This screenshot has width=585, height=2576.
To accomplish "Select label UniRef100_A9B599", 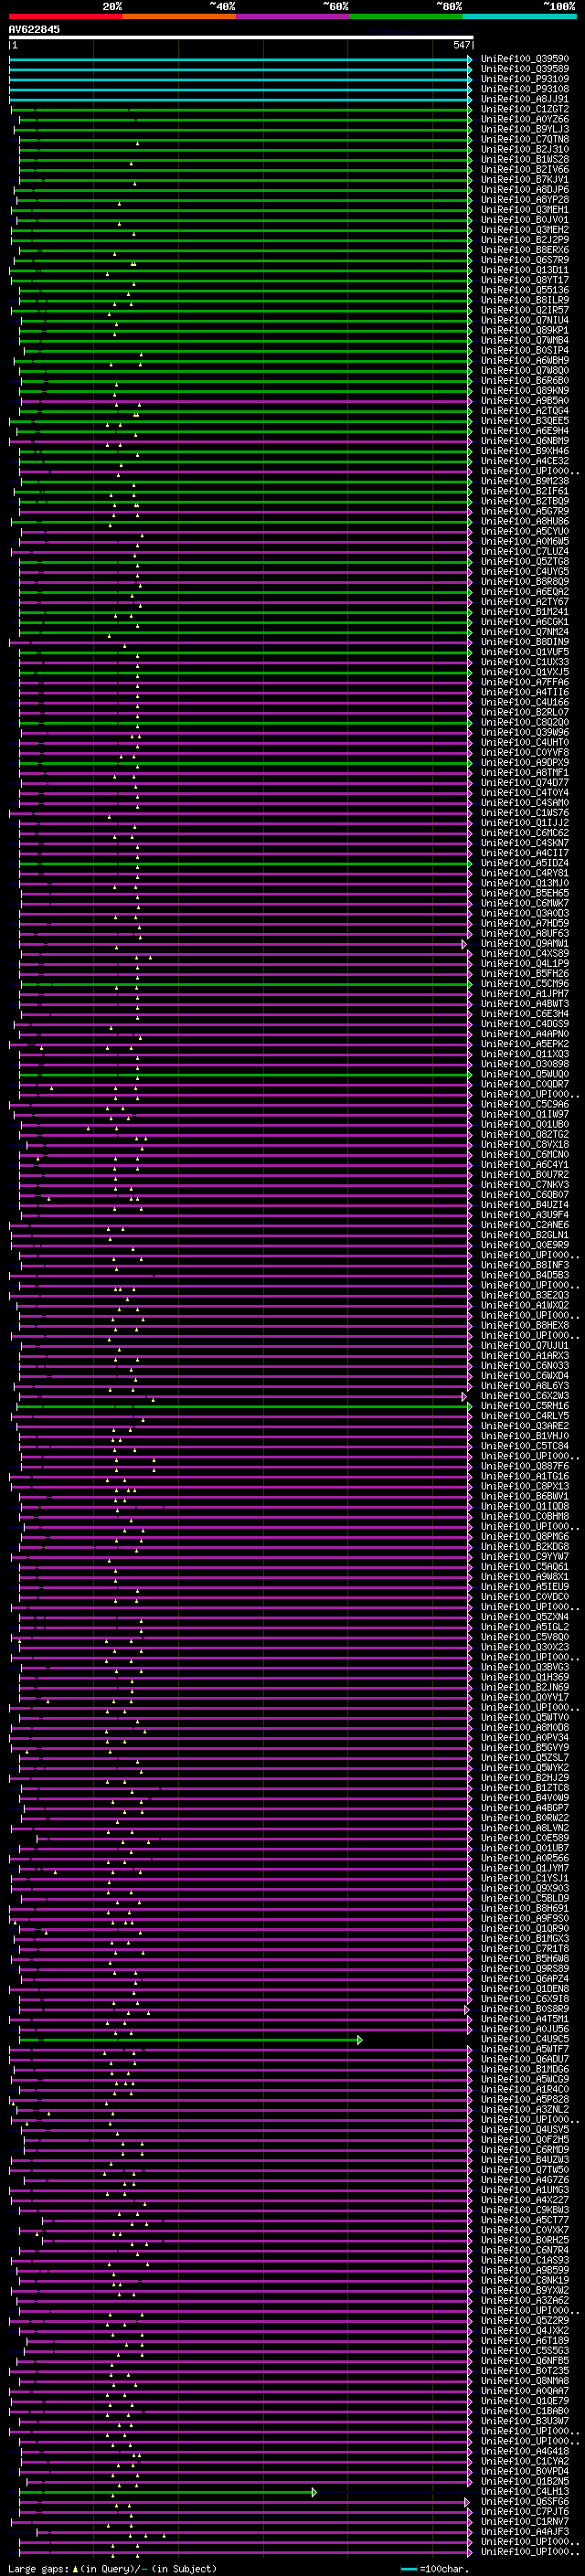I will click(524, 2271).
